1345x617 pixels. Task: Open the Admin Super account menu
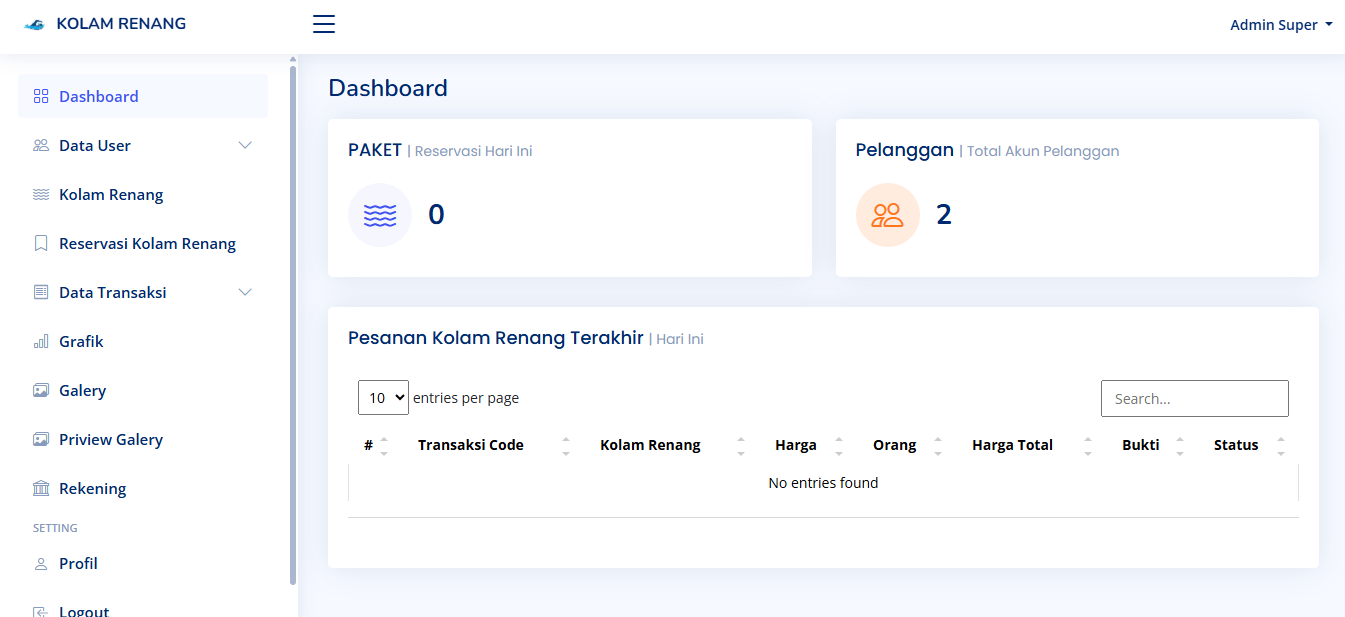(1281, 24)
